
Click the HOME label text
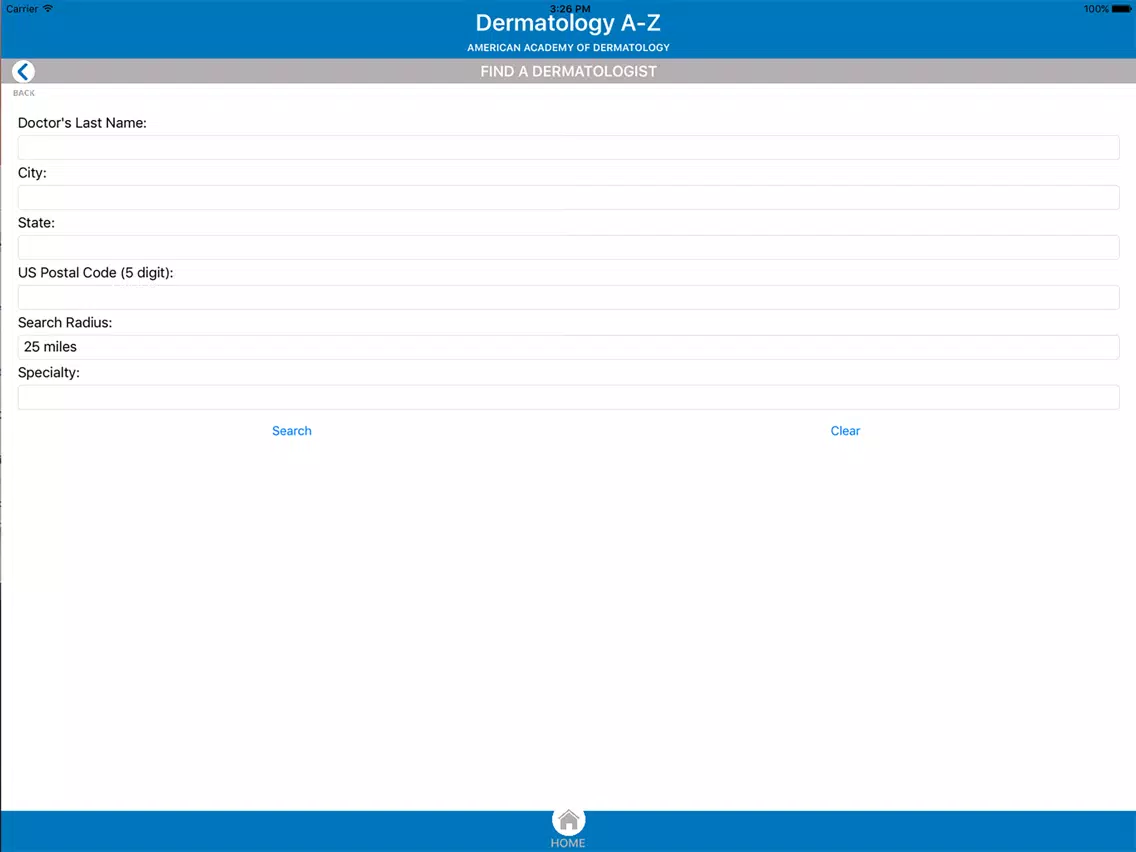tap(568, 843)
